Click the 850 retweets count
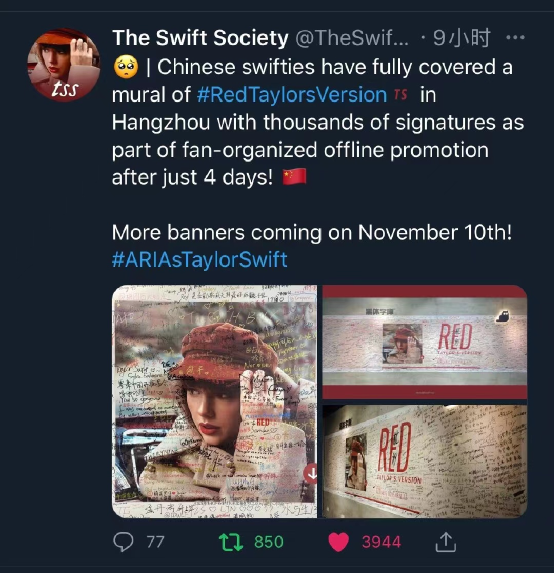 click(269, 542)
